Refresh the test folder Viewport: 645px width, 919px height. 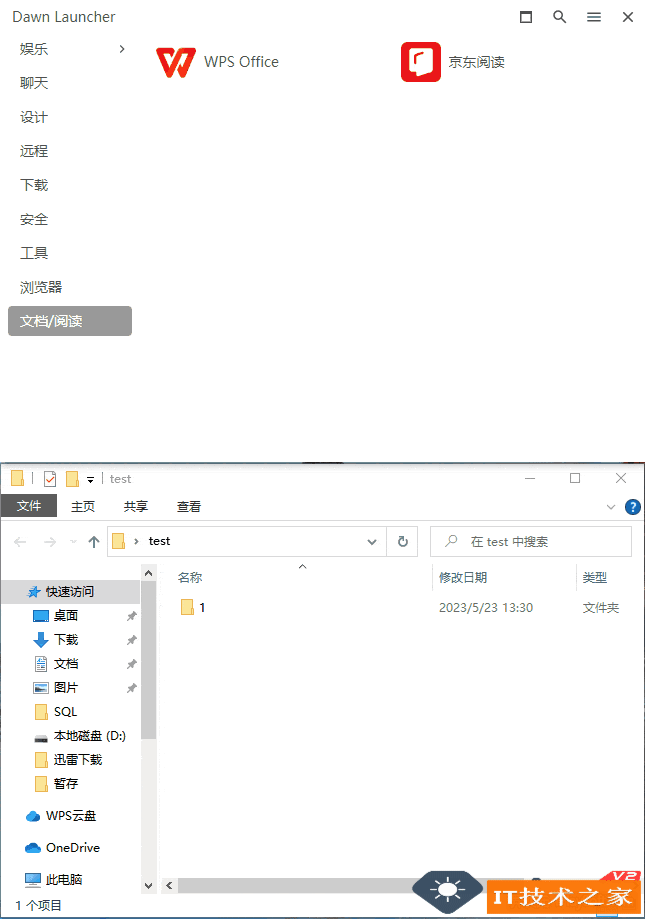click(402, 542)
